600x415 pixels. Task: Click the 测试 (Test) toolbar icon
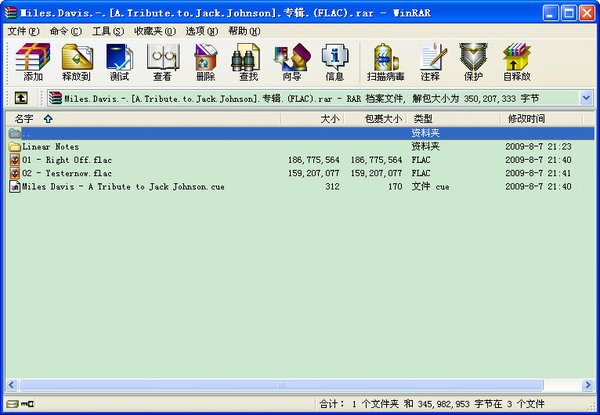tap(119, 62)
